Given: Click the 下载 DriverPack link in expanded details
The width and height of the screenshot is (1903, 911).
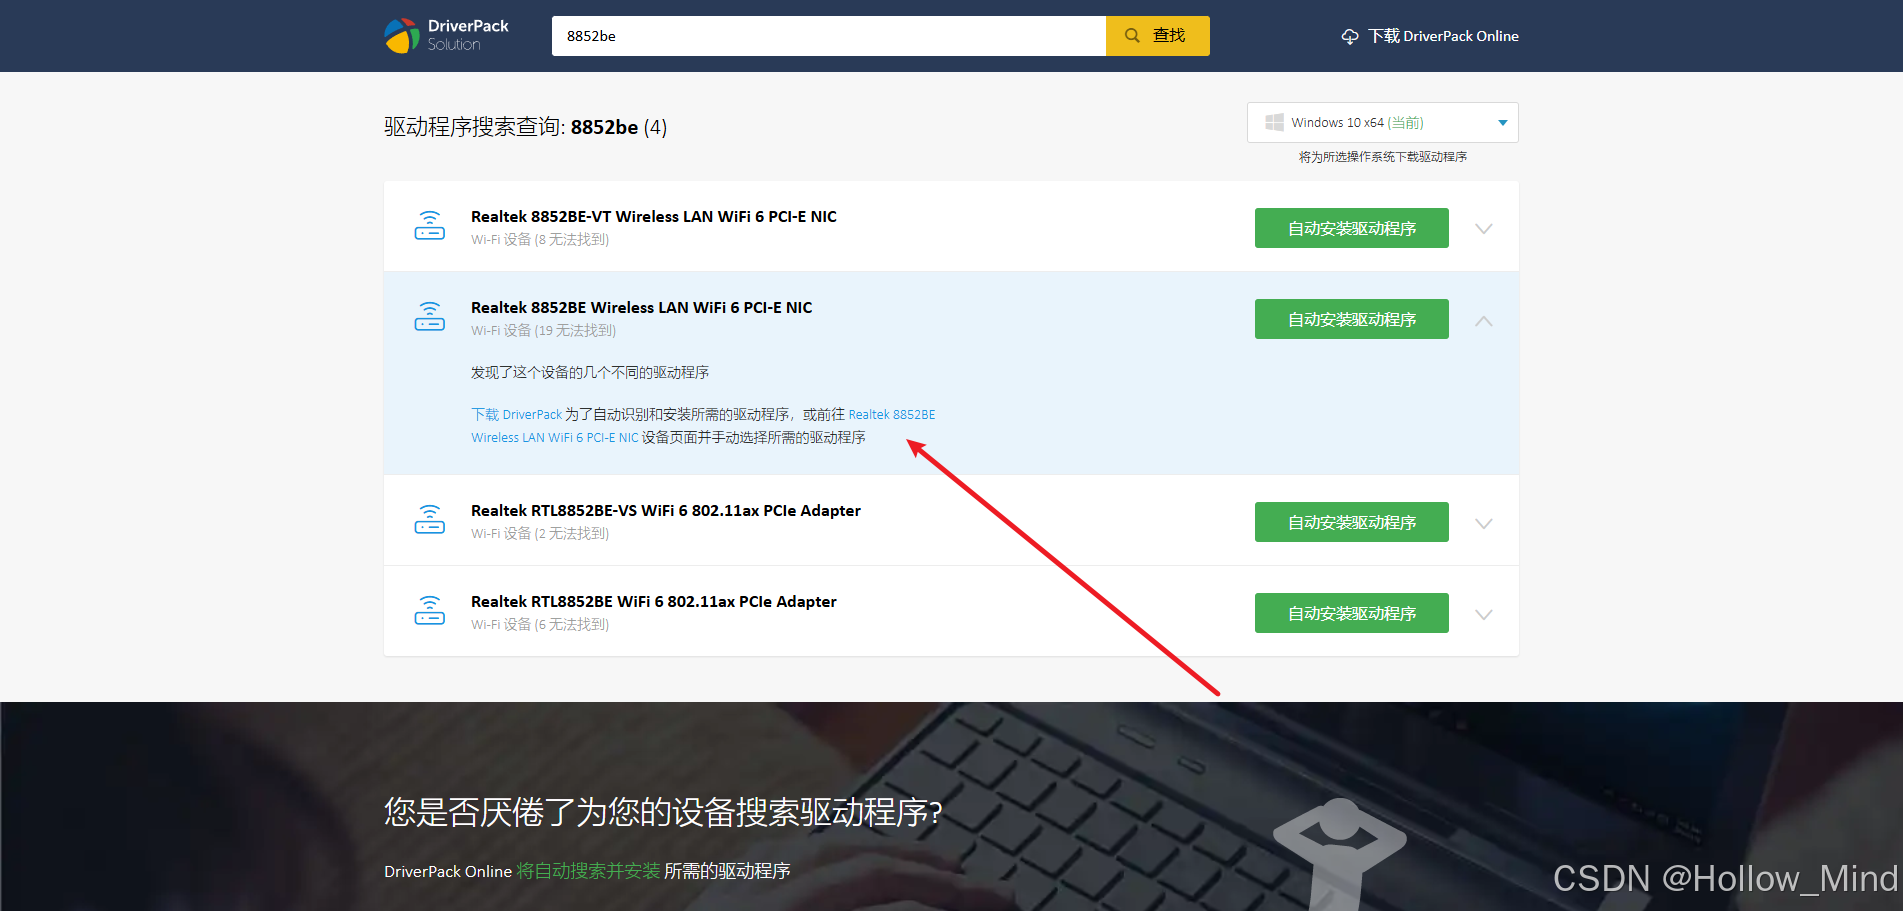Looking at the screenshot, I should coord(517,414).
